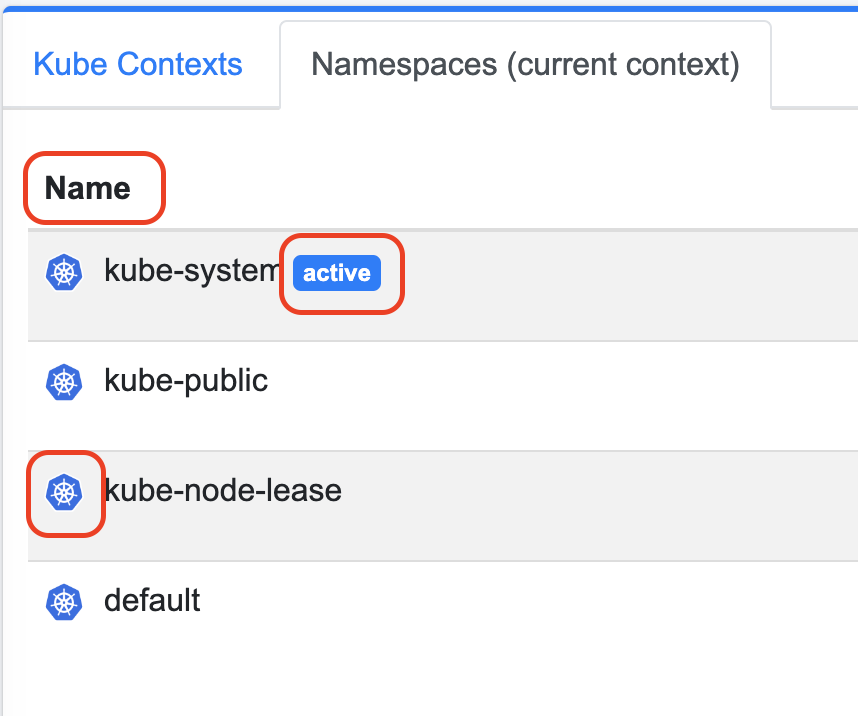Click empty space in the kube-node-lease row
Screen dimensions: 858x716
tap(600, 505)
